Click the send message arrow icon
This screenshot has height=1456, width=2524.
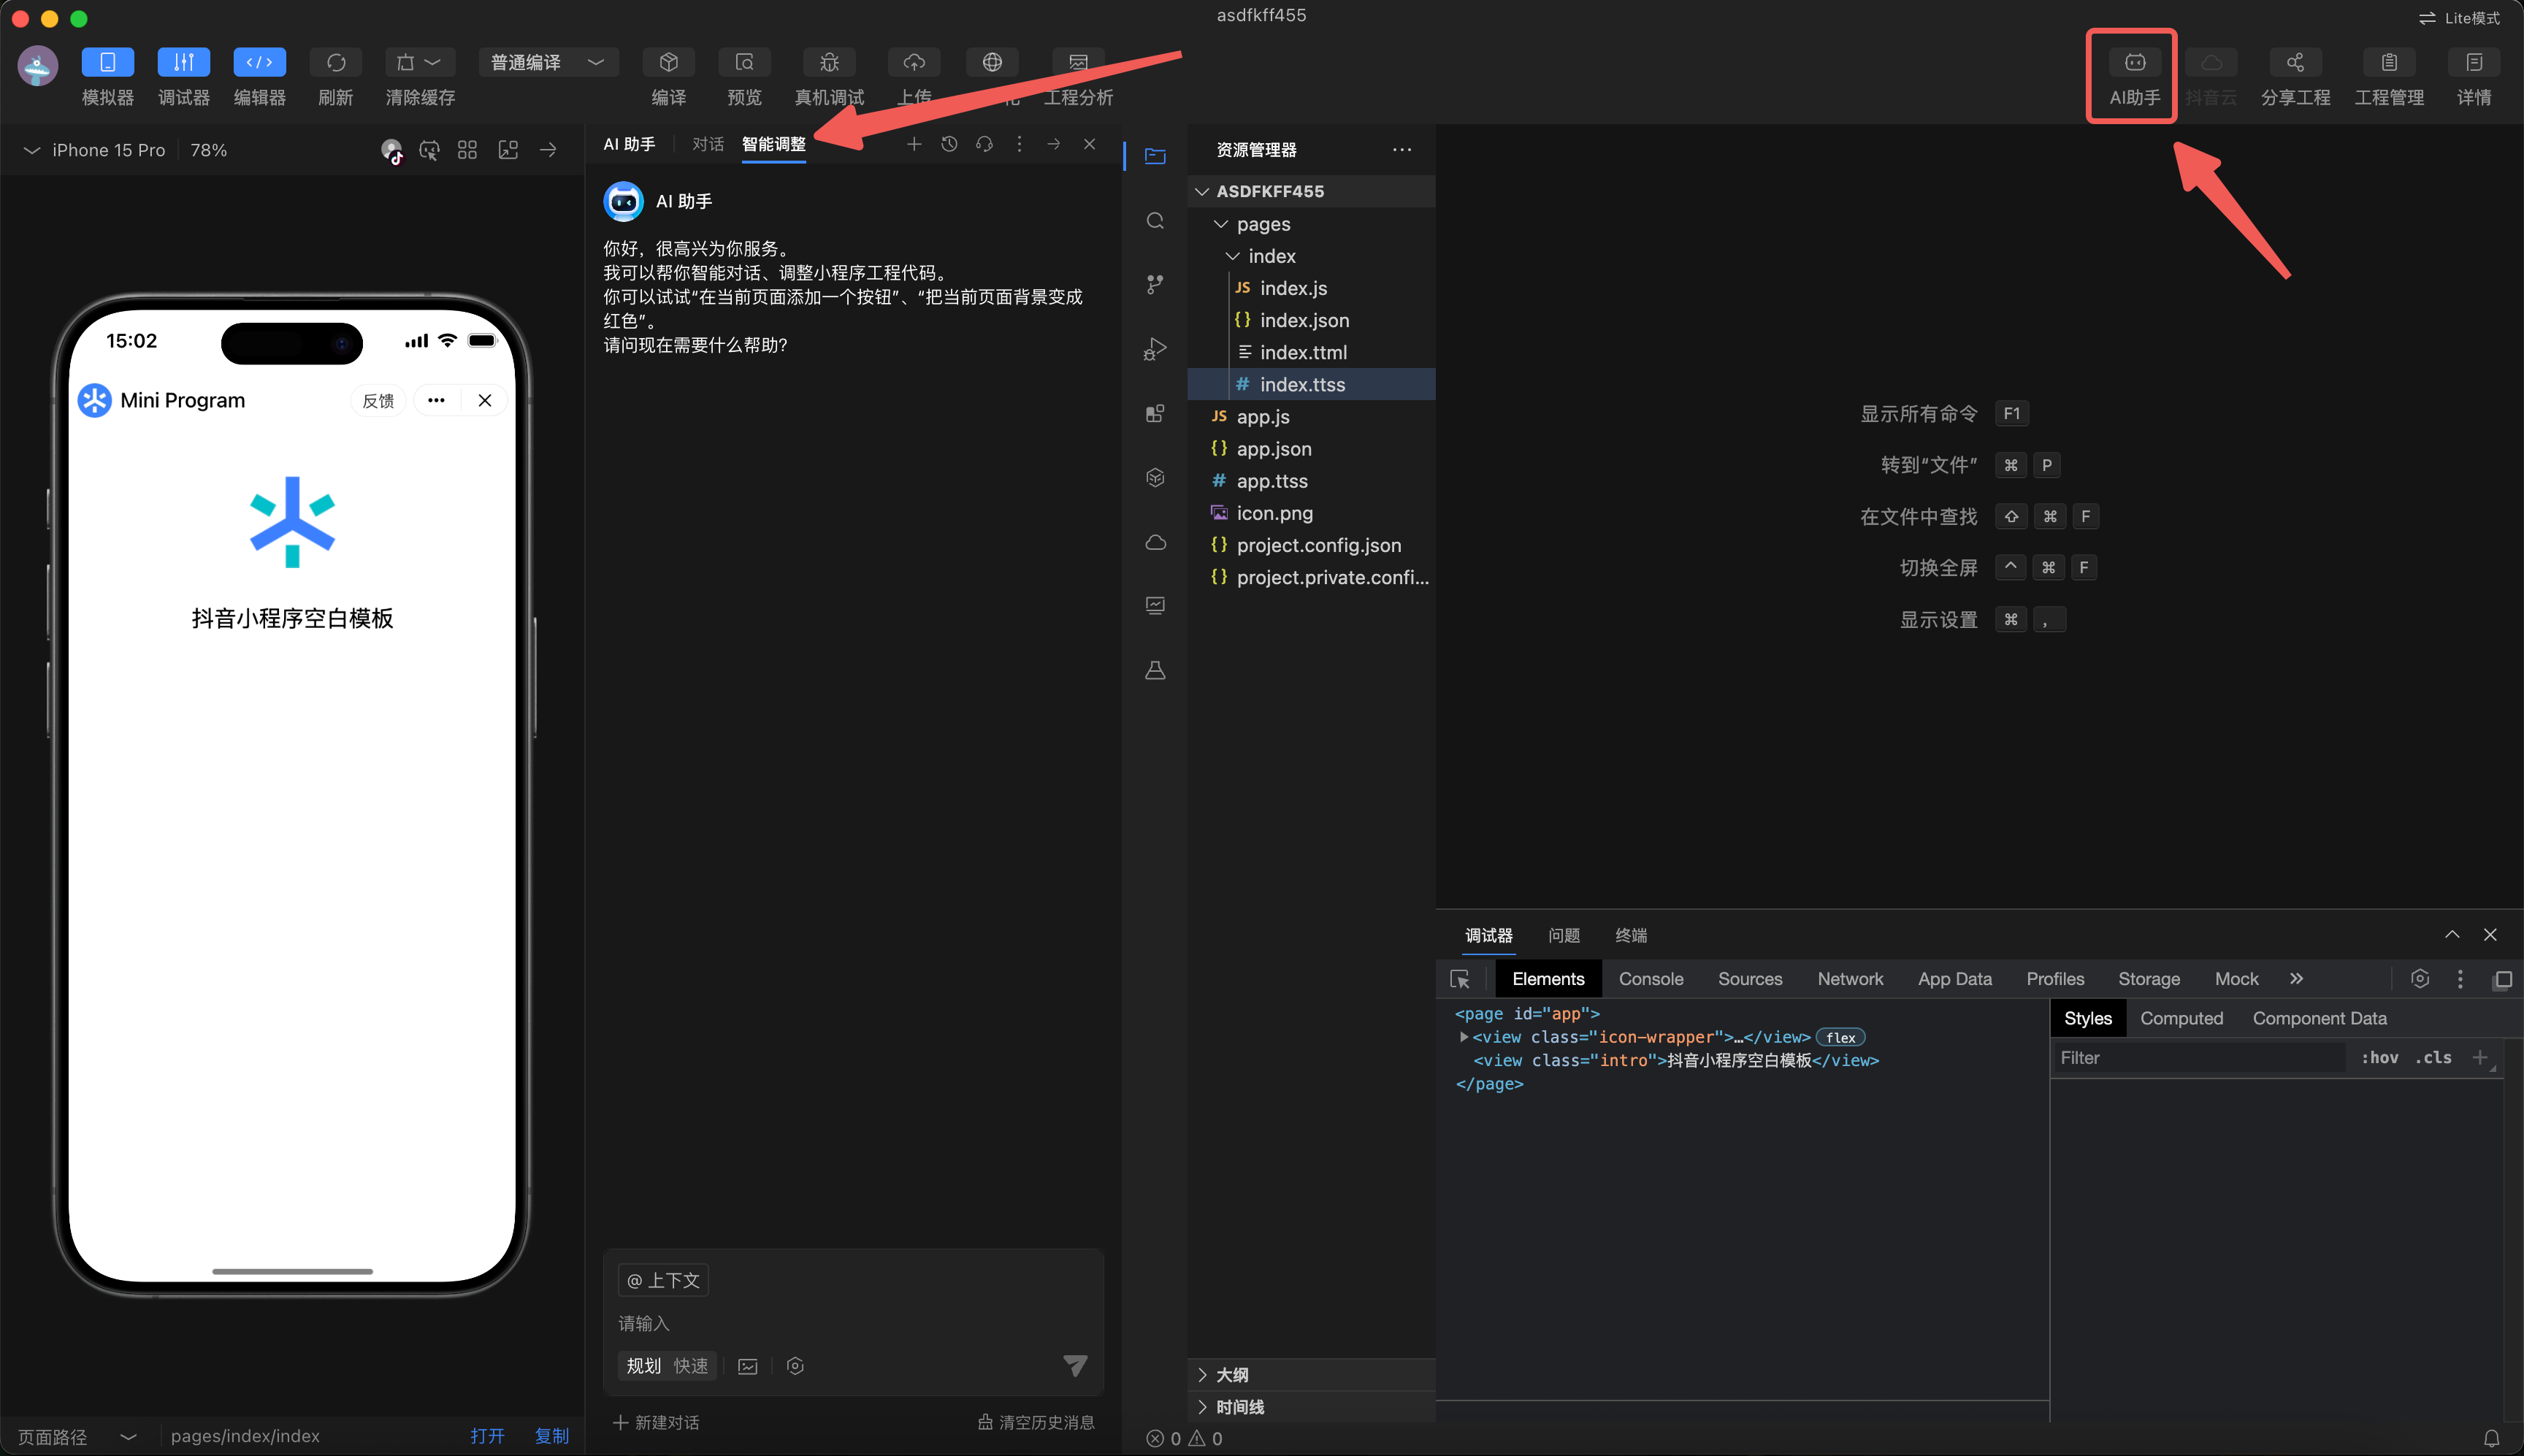point(1075,1365)
